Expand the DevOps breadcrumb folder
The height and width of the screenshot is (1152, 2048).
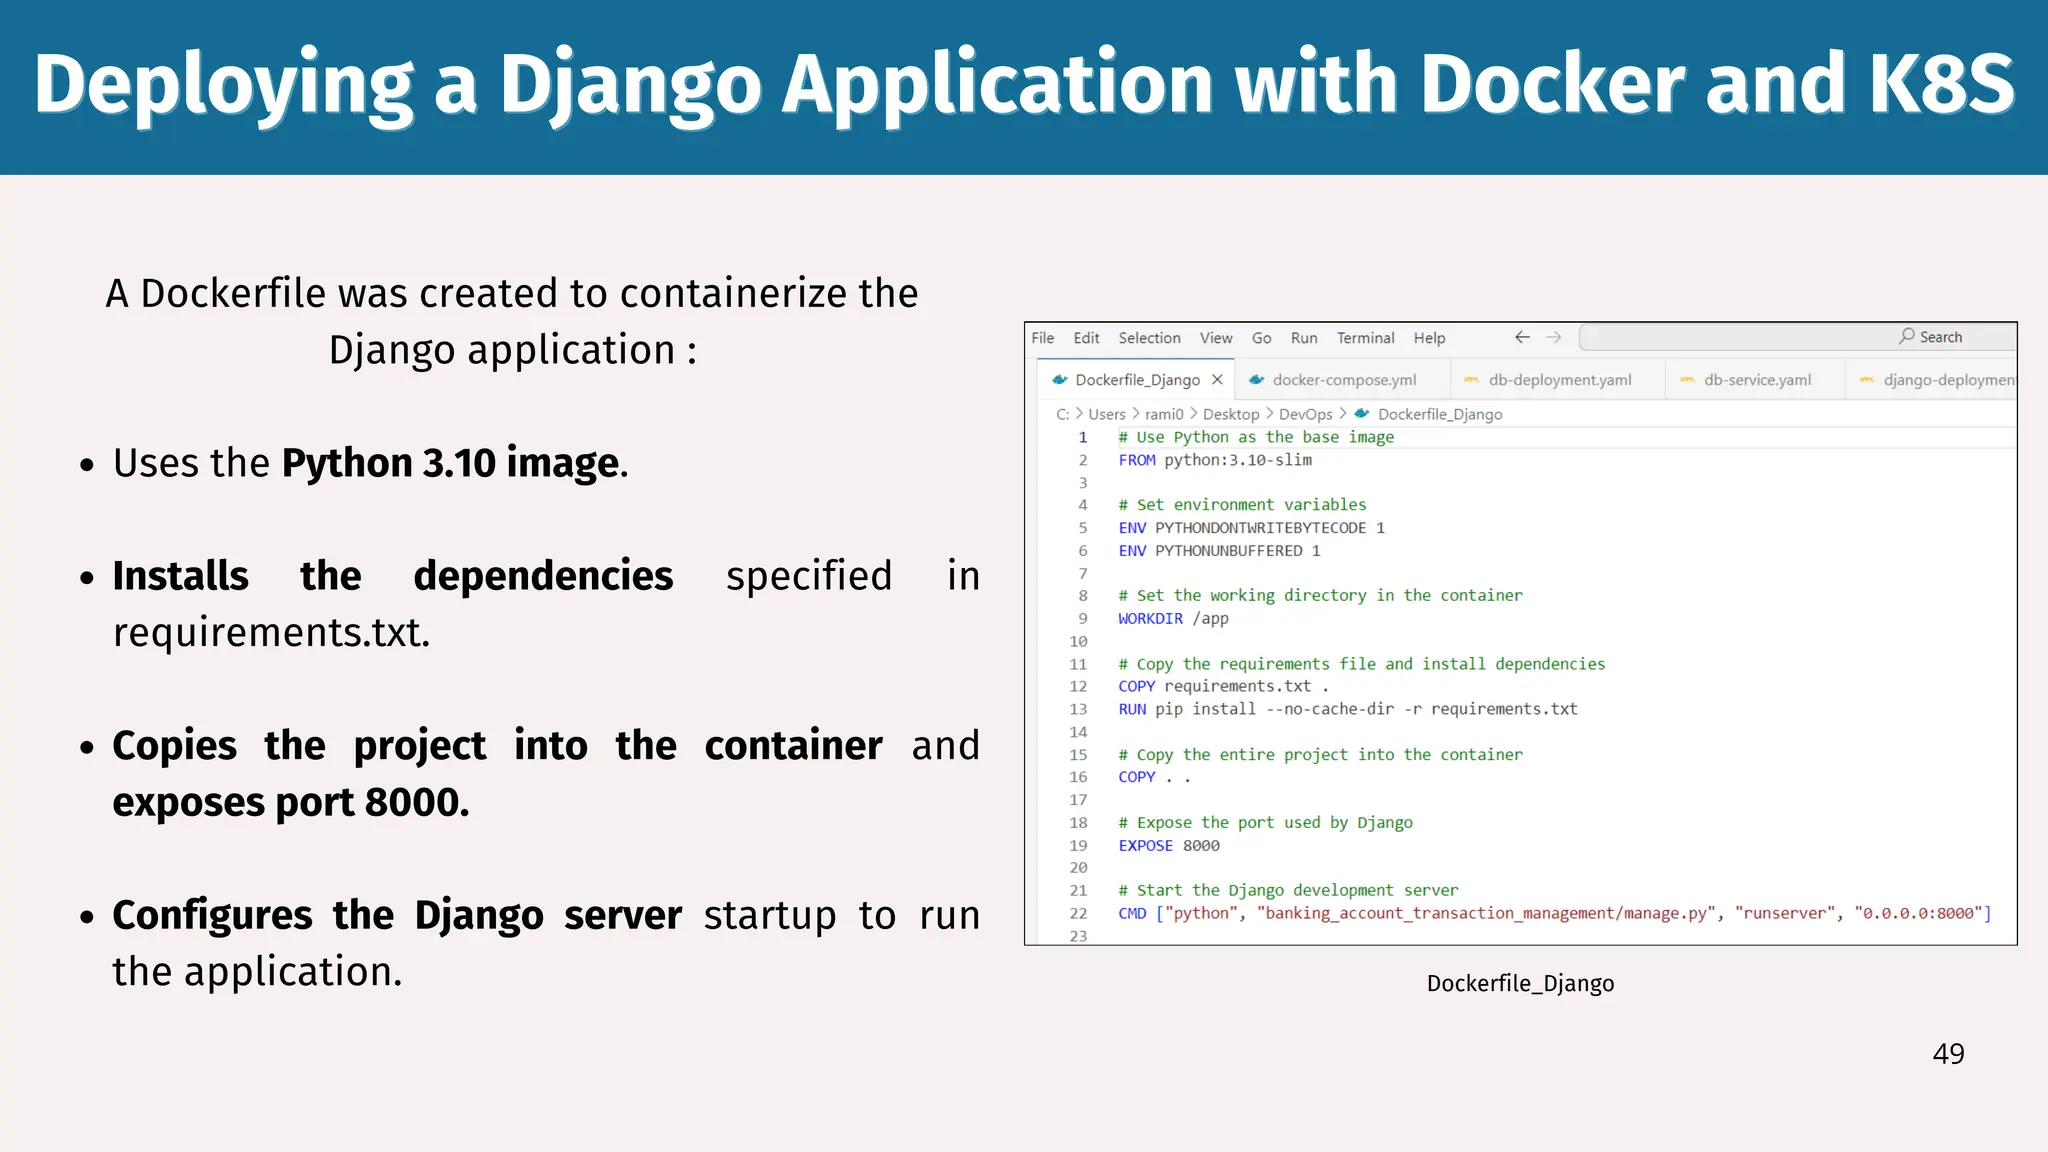point(1305,414)
